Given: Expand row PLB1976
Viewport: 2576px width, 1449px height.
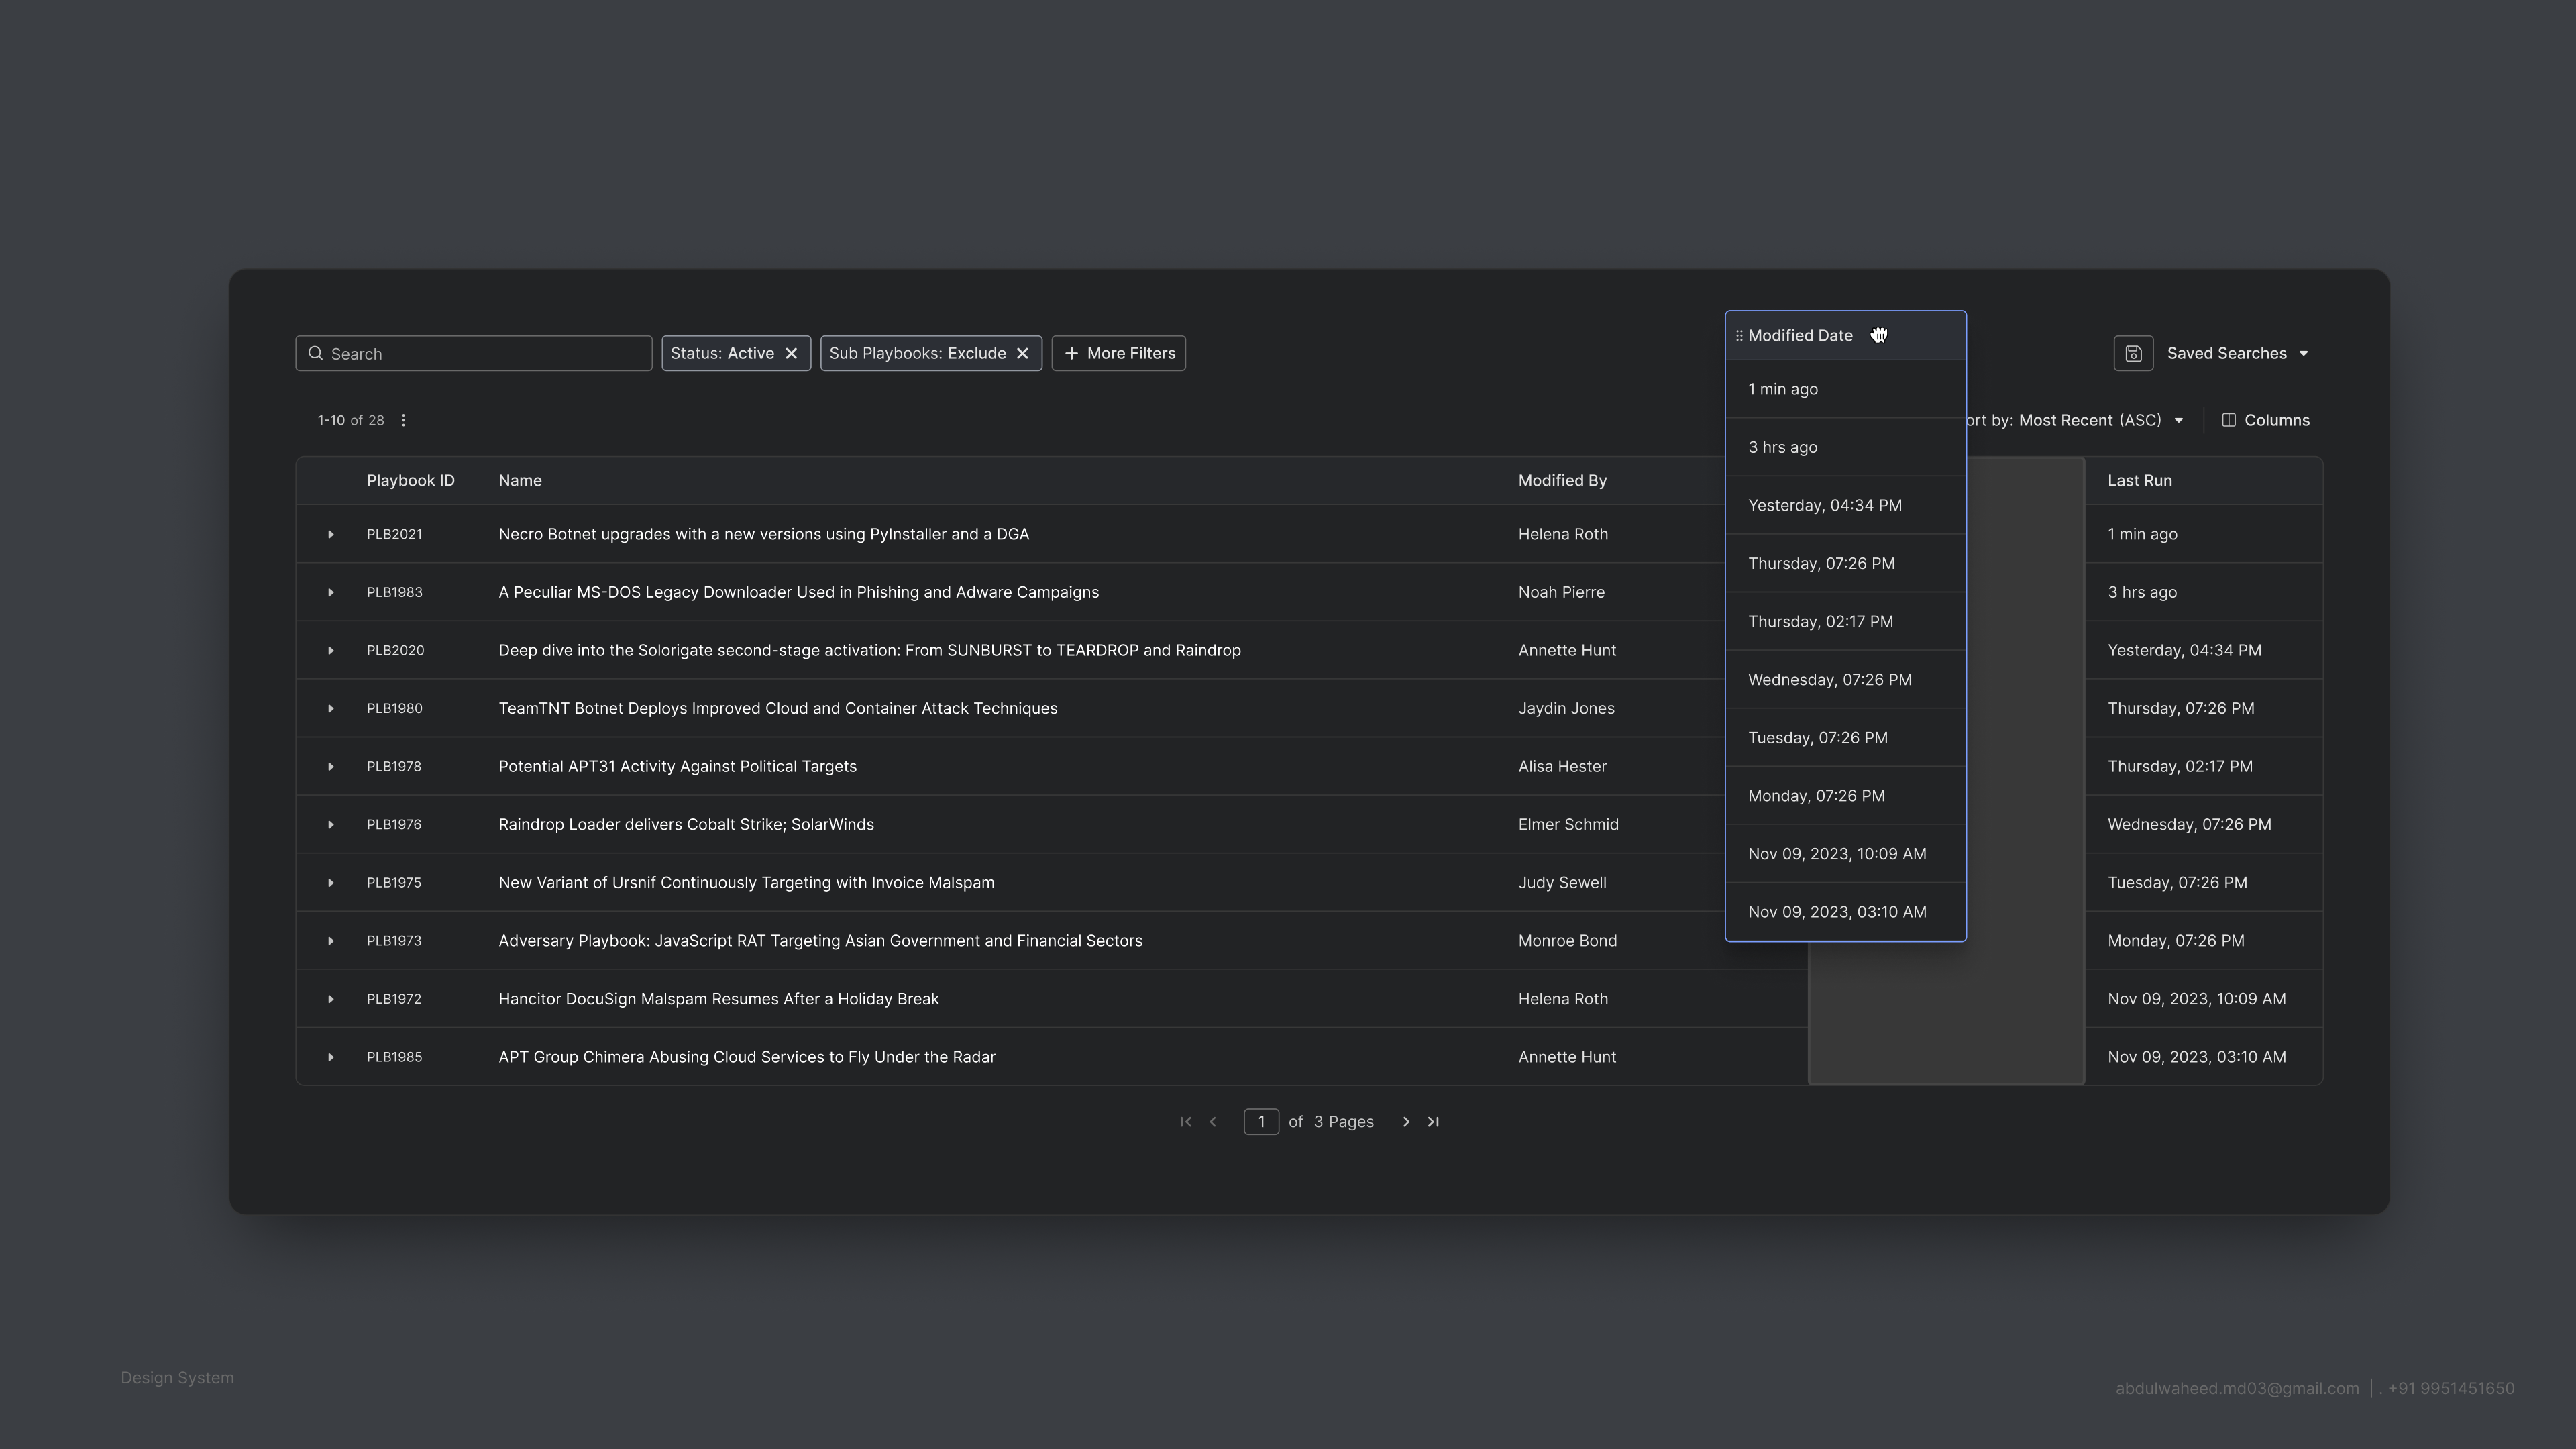Looking at the screenshot, I should 330,824.
